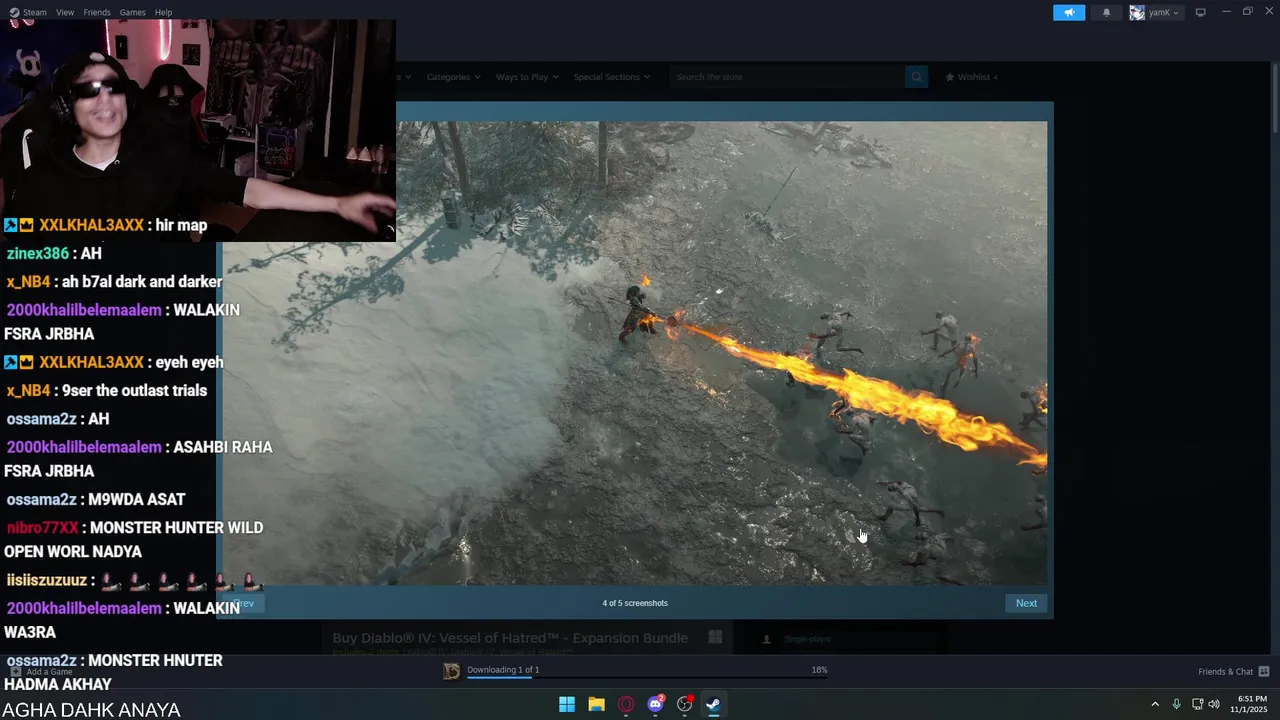Open the volume tray icon
The height and width of the screenshot is (720, 1280).
click(1214, 704)
